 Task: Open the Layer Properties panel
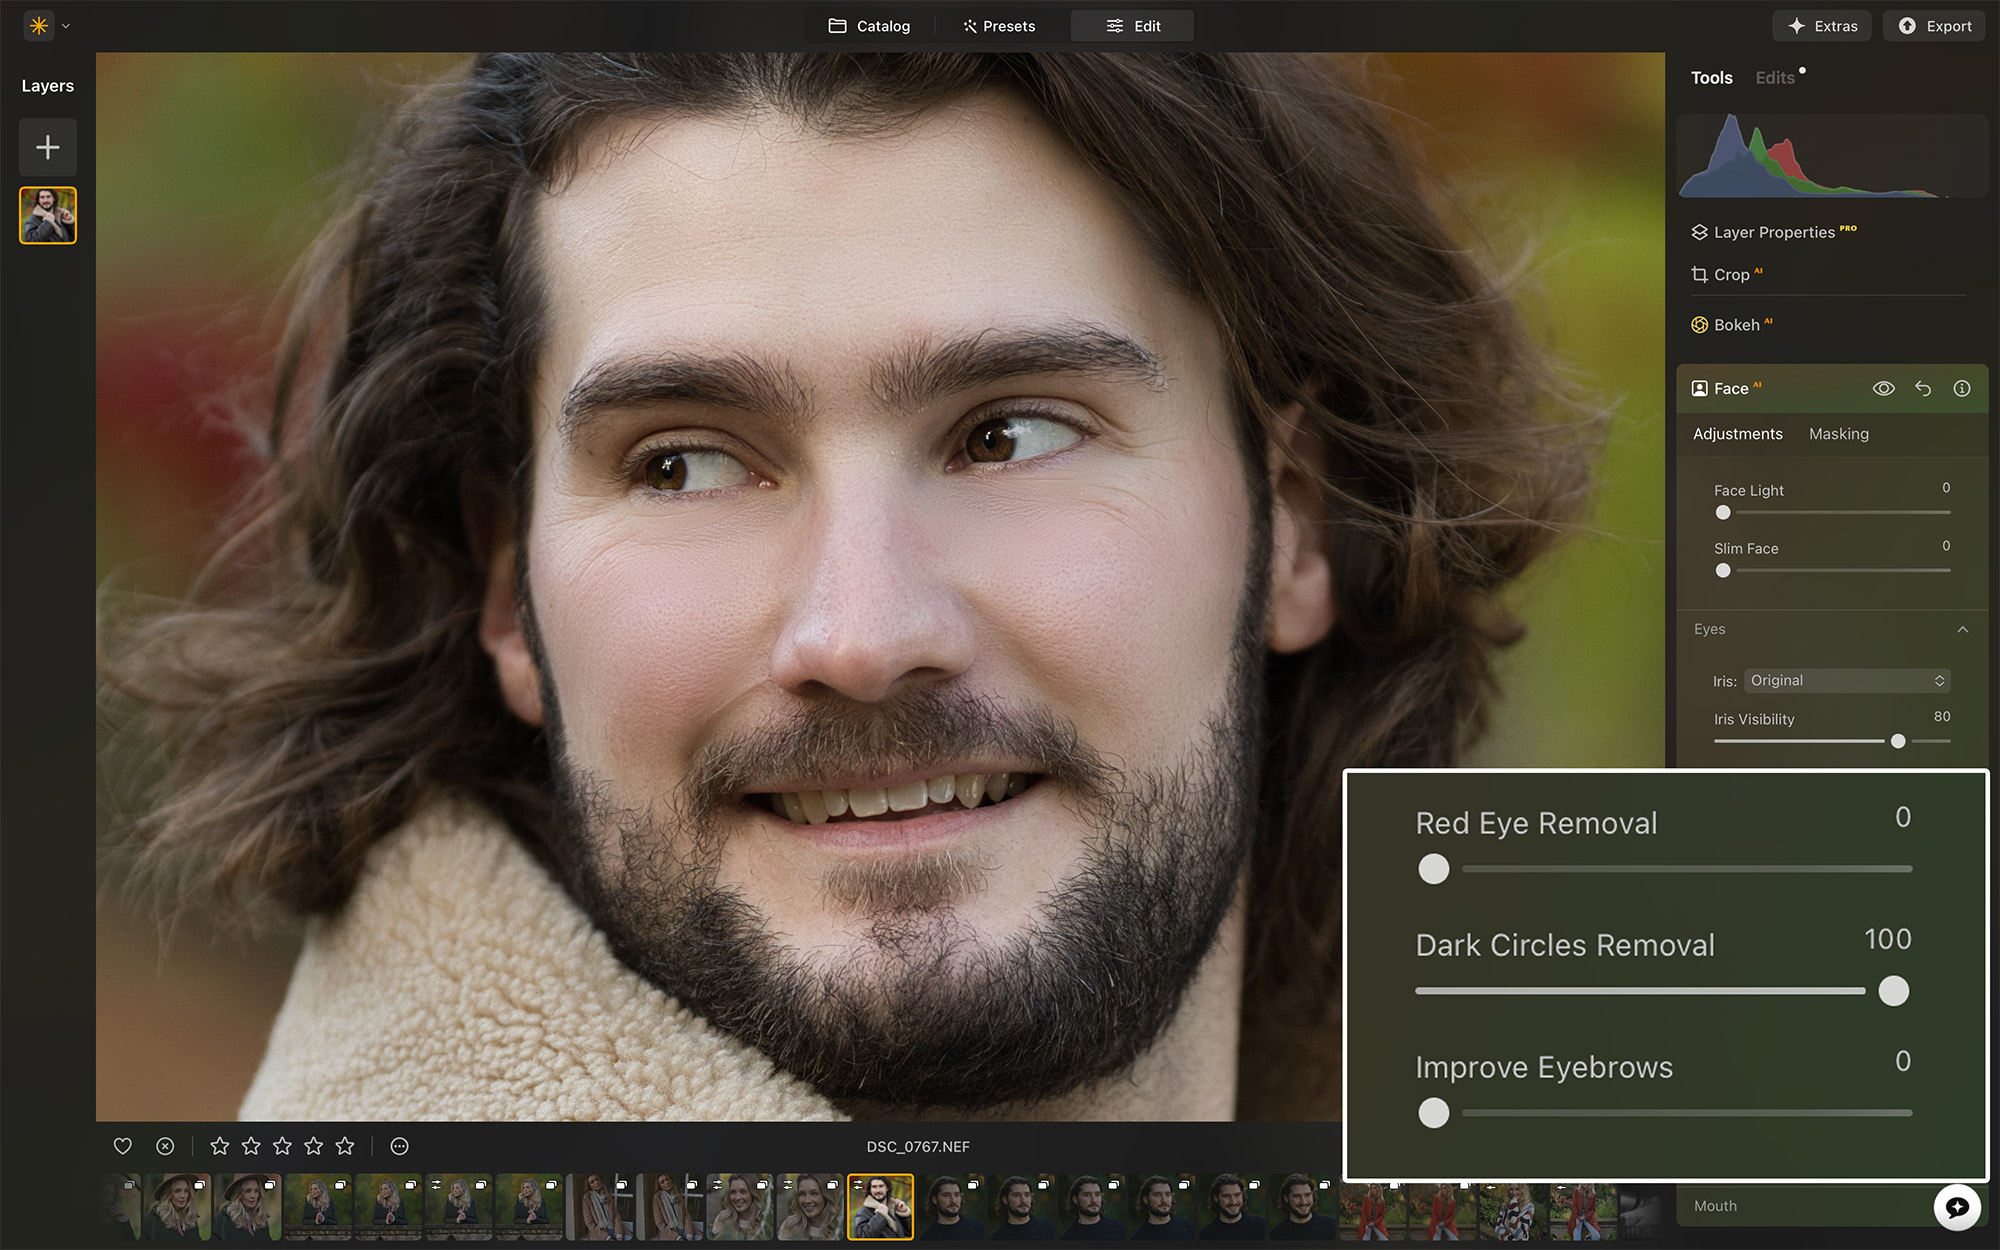tap(1782, 231)
